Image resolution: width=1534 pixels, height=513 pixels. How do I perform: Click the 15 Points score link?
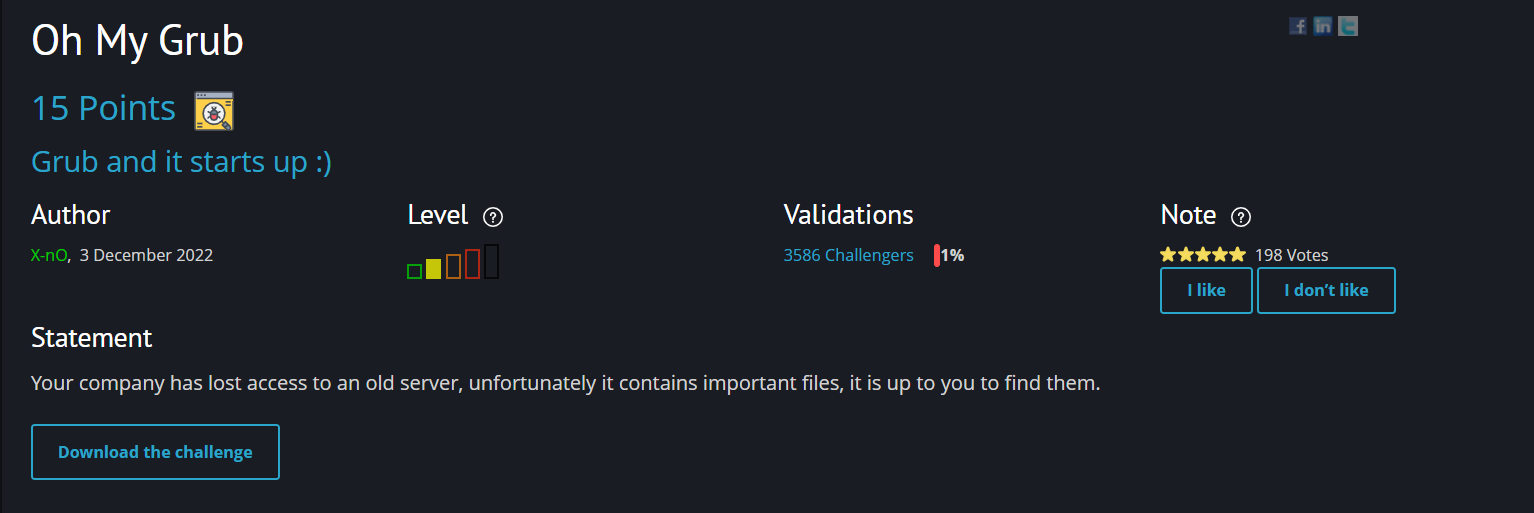click(103, 108)
